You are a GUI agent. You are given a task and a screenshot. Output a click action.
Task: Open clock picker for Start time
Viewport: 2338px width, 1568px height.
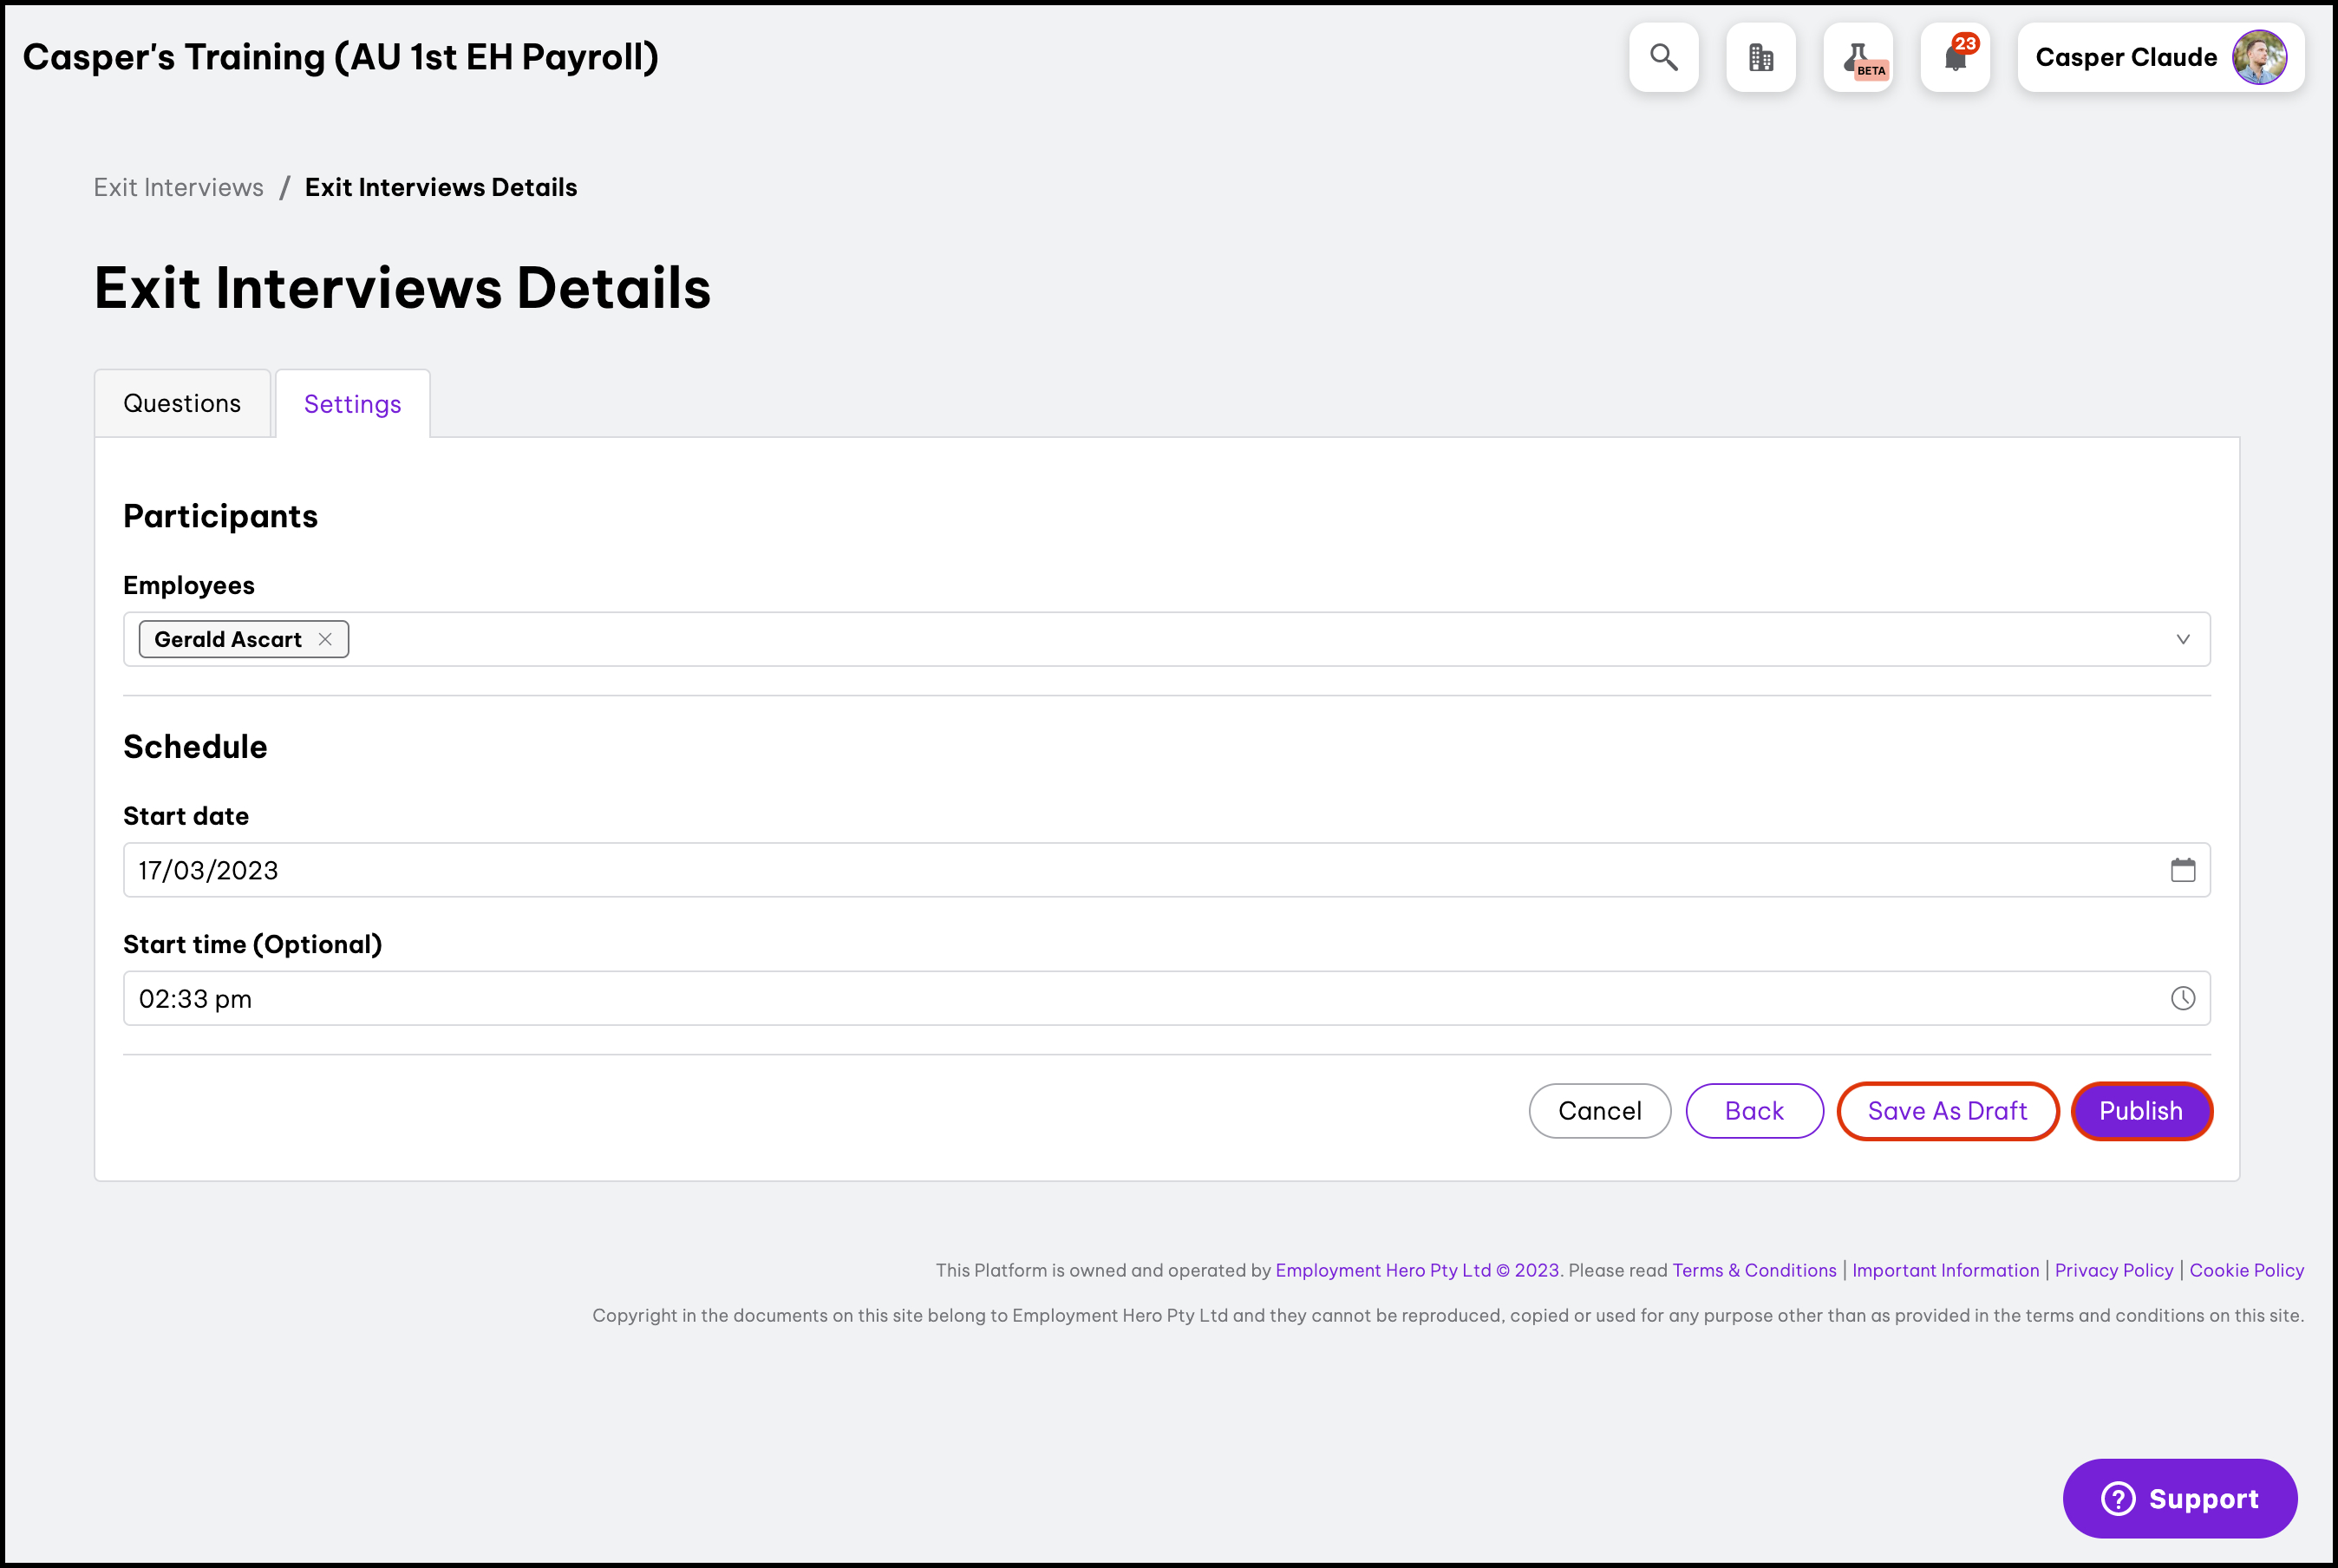point(2182,998)
